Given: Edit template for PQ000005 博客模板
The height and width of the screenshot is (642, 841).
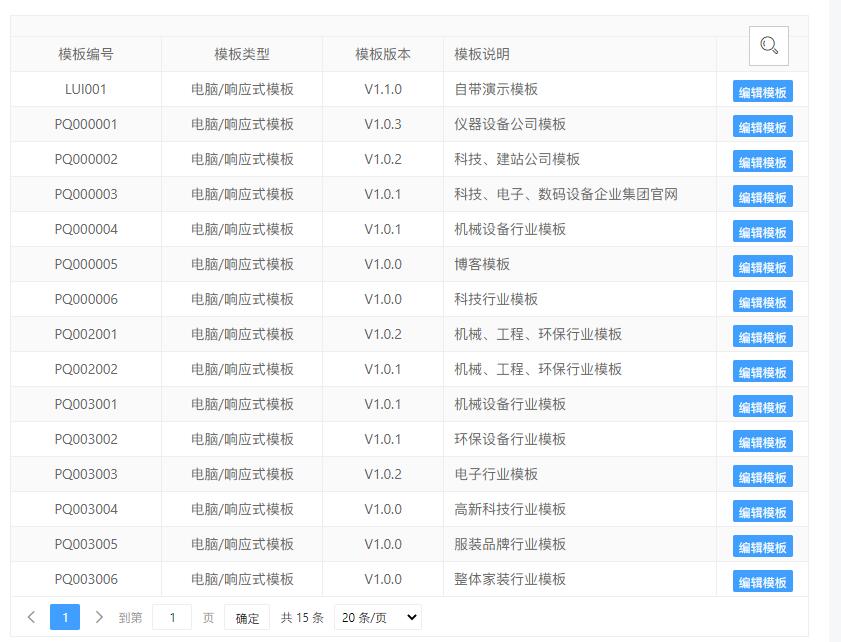Looking at the screenshot, I should pyautogui.click(x=762, y=267).
